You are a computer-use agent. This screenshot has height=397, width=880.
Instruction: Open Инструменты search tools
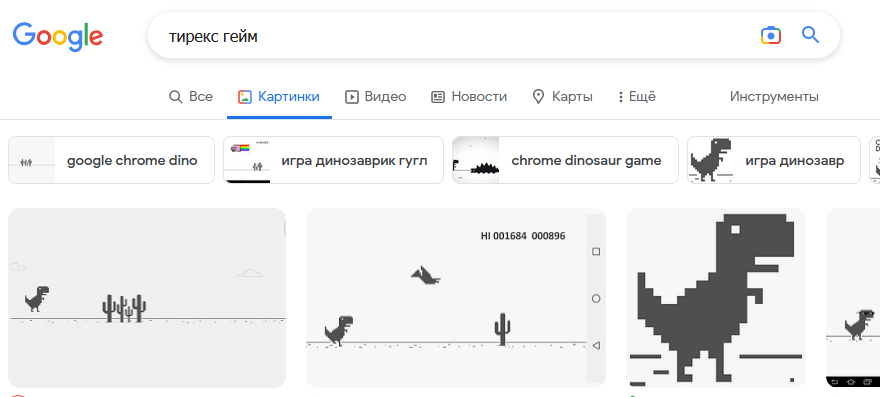coord(774,97)
